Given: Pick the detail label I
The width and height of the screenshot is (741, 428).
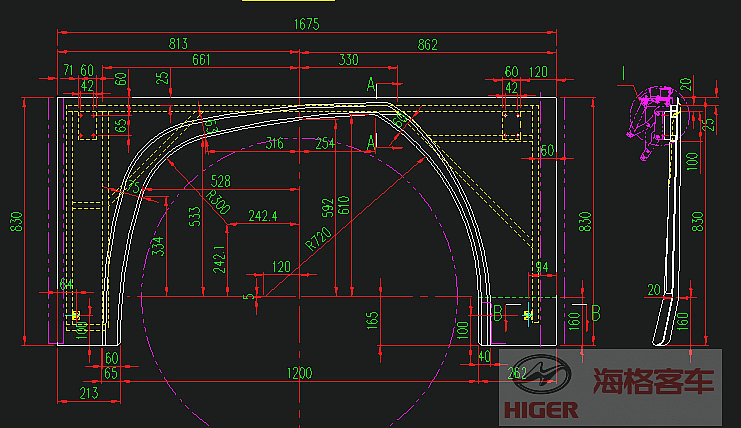Looking at the screenshot, I should click(624, 74).
